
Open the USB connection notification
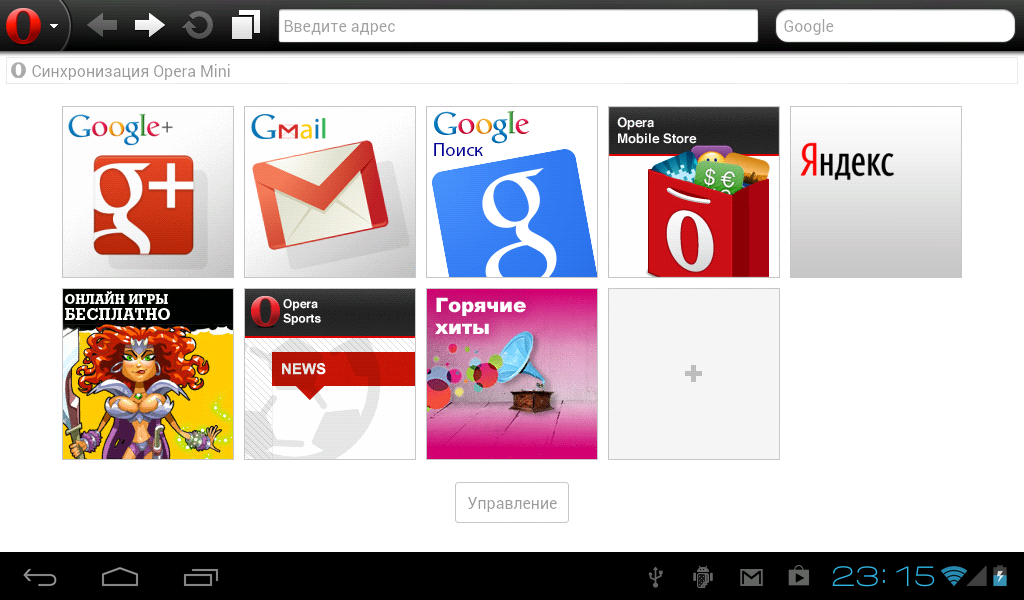coord(656,577)
